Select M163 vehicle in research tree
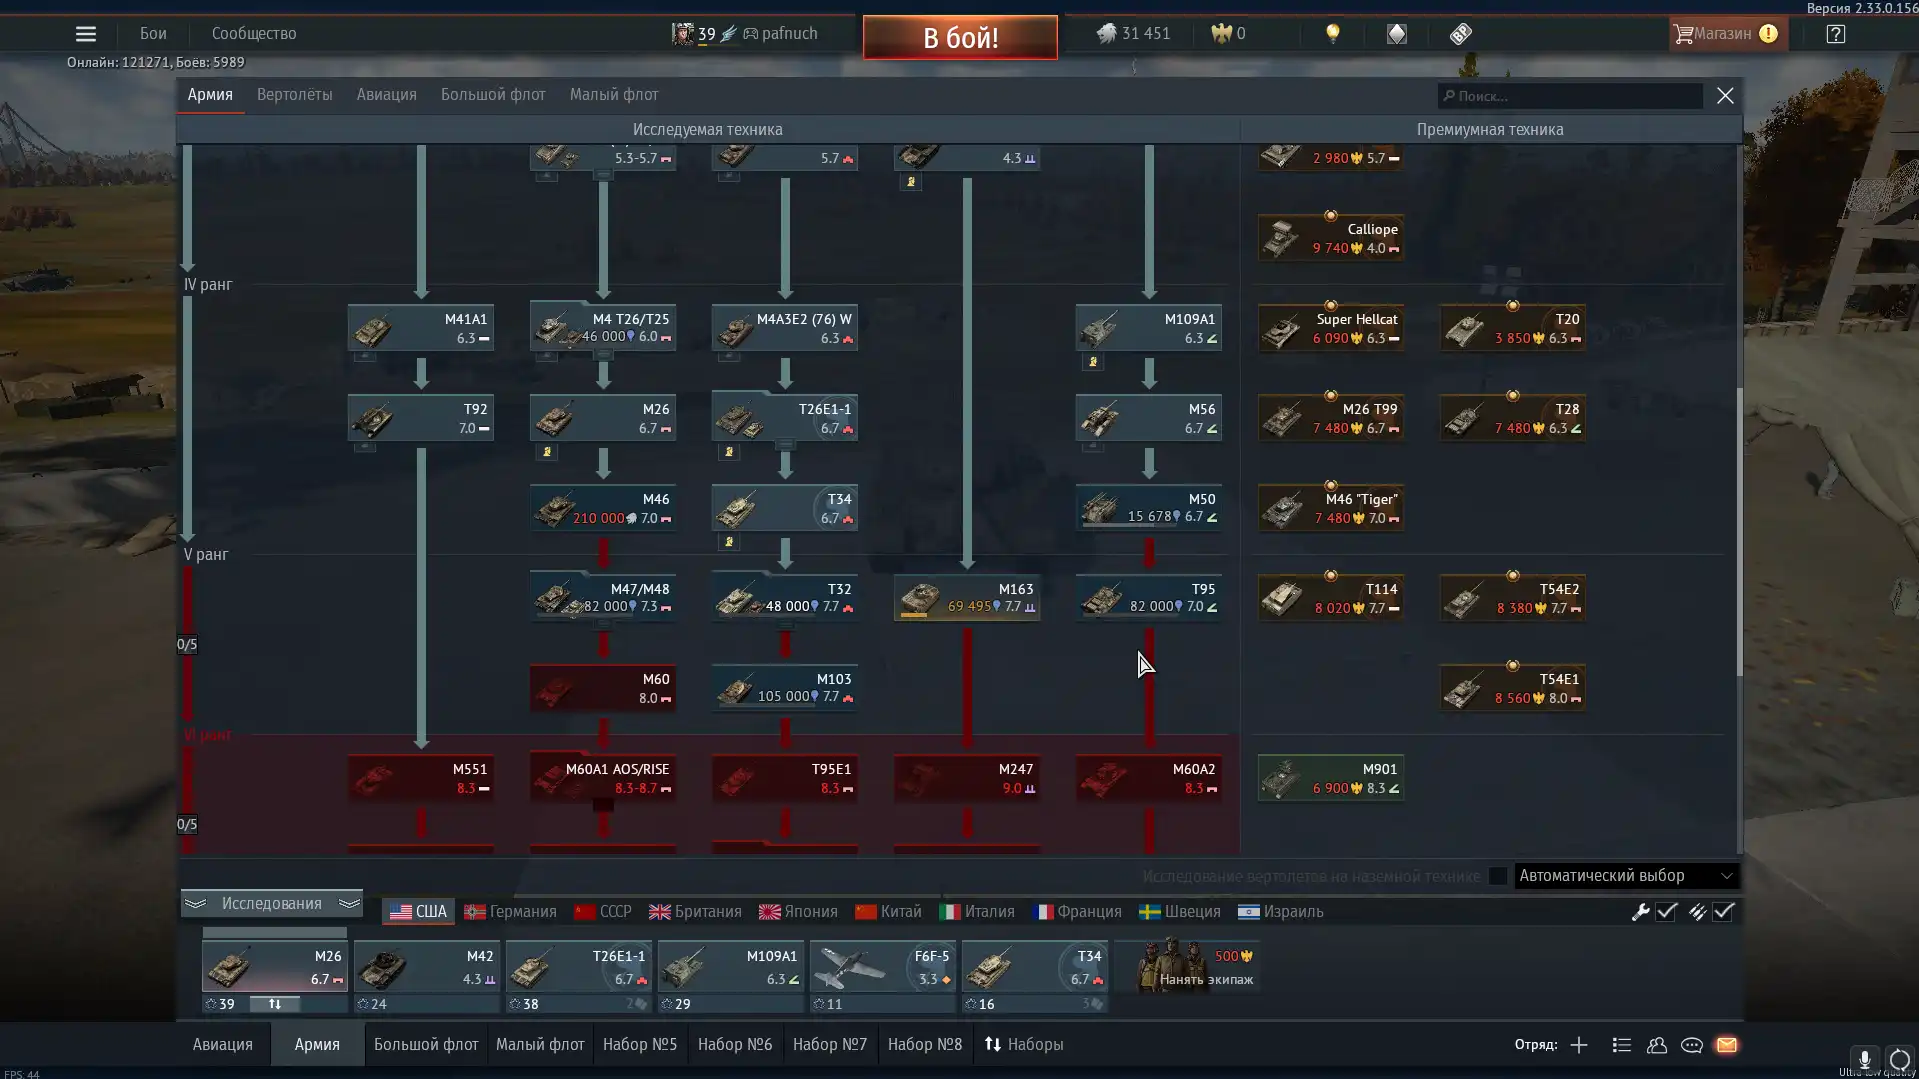The width and height of the screenshot is (1919, 1079). coord(967,598)
